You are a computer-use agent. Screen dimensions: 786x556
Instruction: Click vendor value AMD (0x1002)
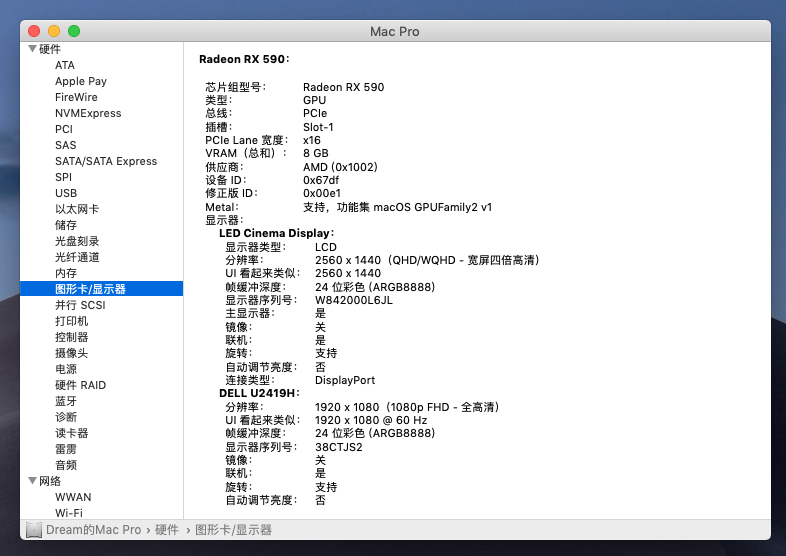point(340,167)
